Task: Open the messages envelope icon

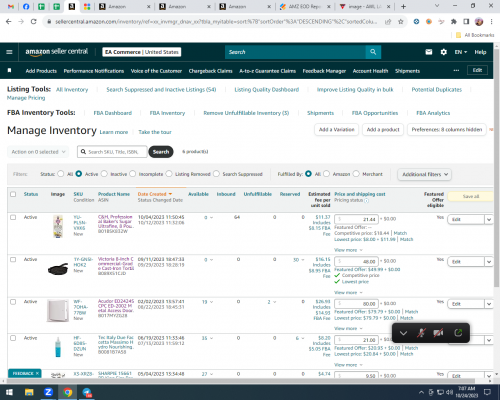Action: point(429,52)
